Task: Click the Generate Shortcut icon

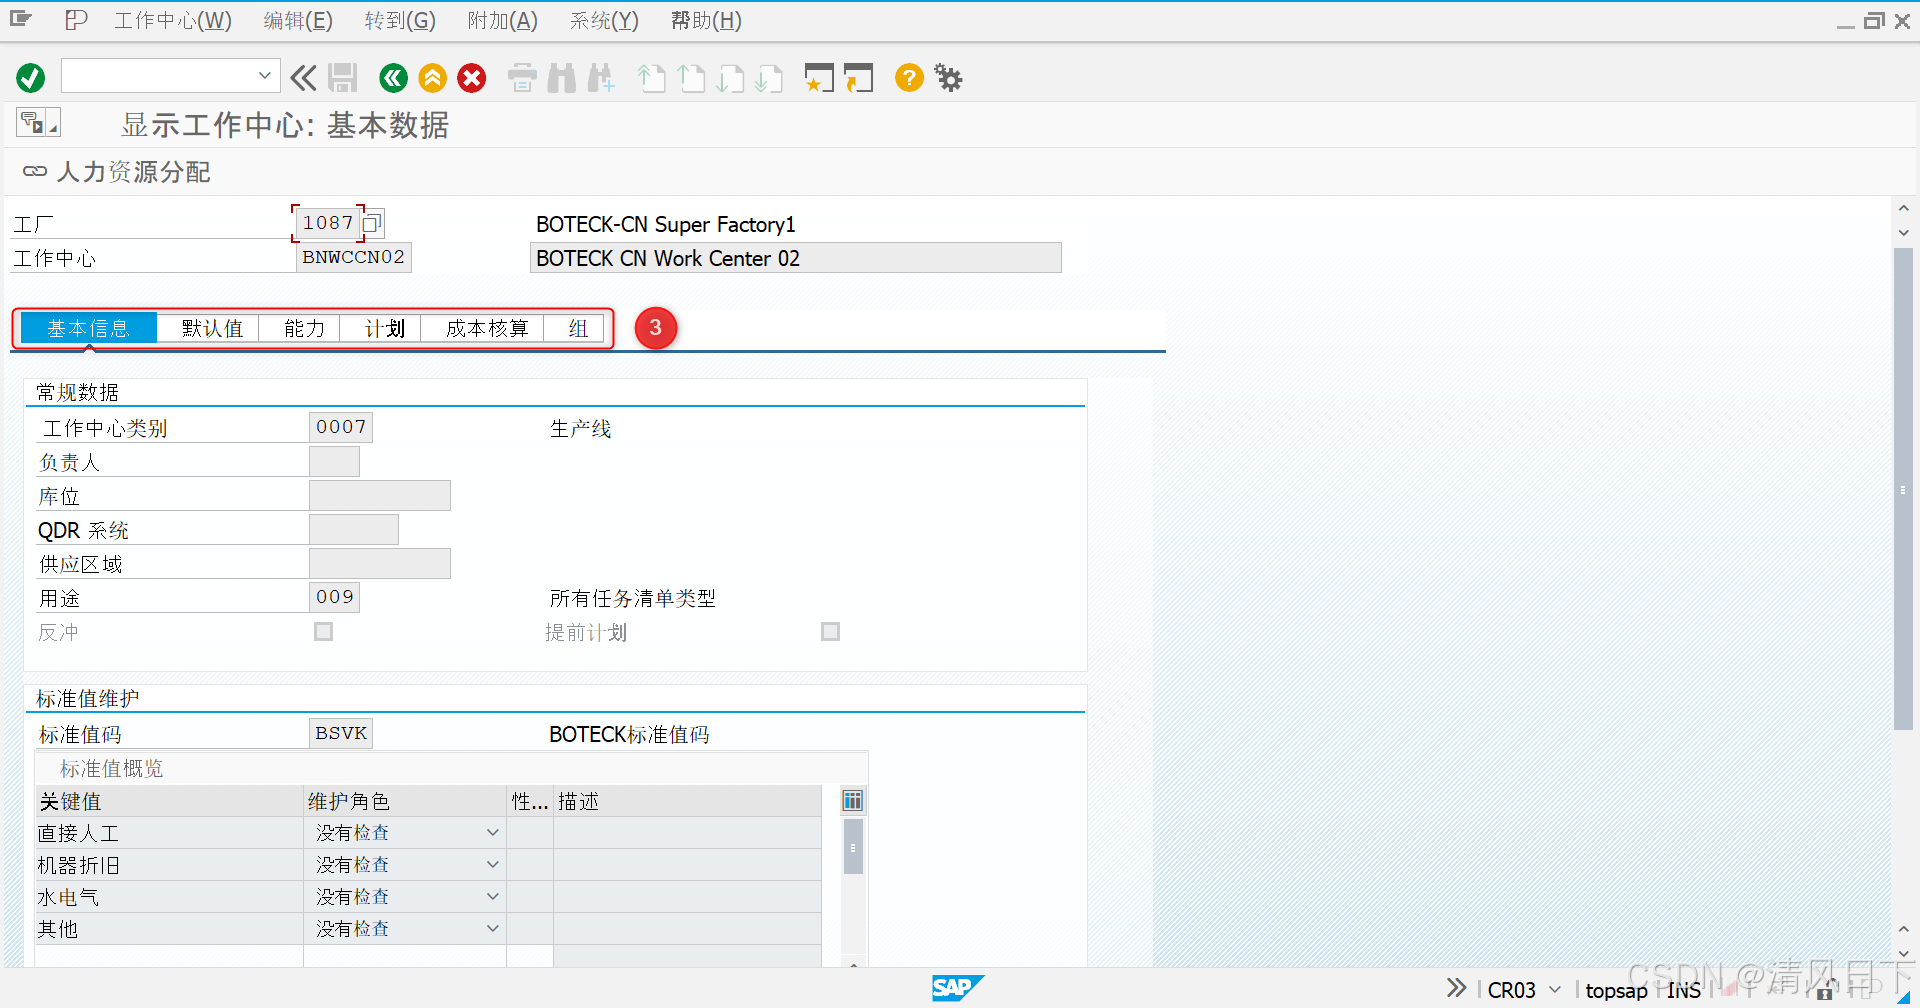Action: point(858,78)
